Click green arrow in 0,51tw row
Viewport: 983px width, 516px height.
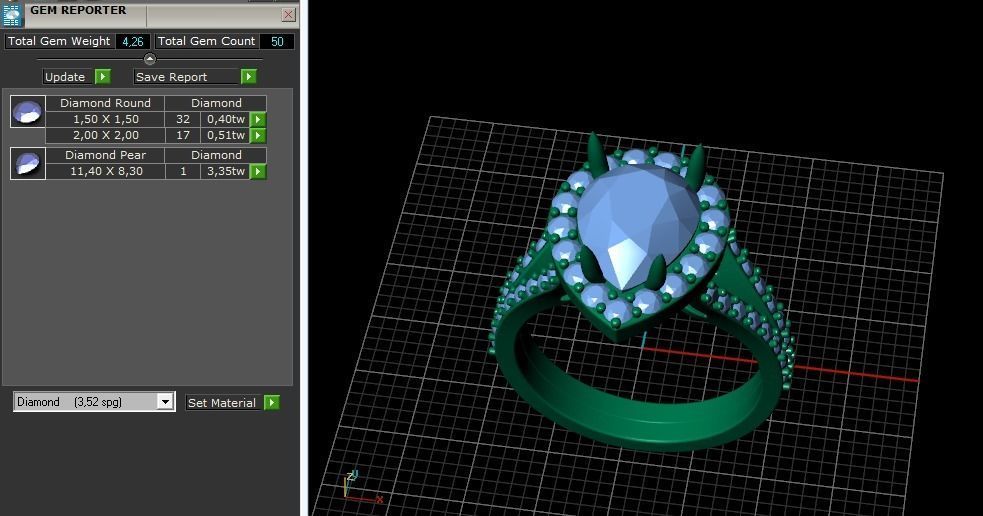(258, 135)
